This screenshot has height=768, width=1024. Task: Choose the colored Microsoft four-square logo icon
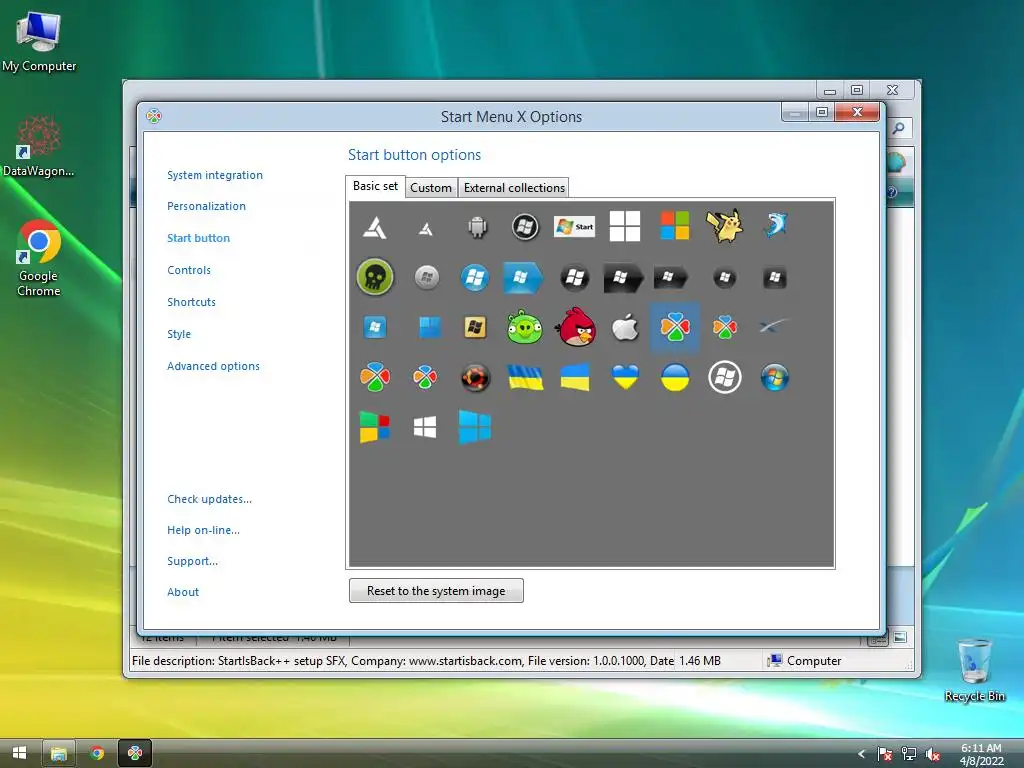[675, 226]
